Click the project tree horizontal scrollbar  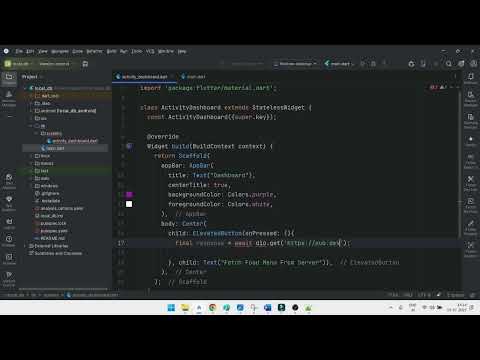(63, 289)
